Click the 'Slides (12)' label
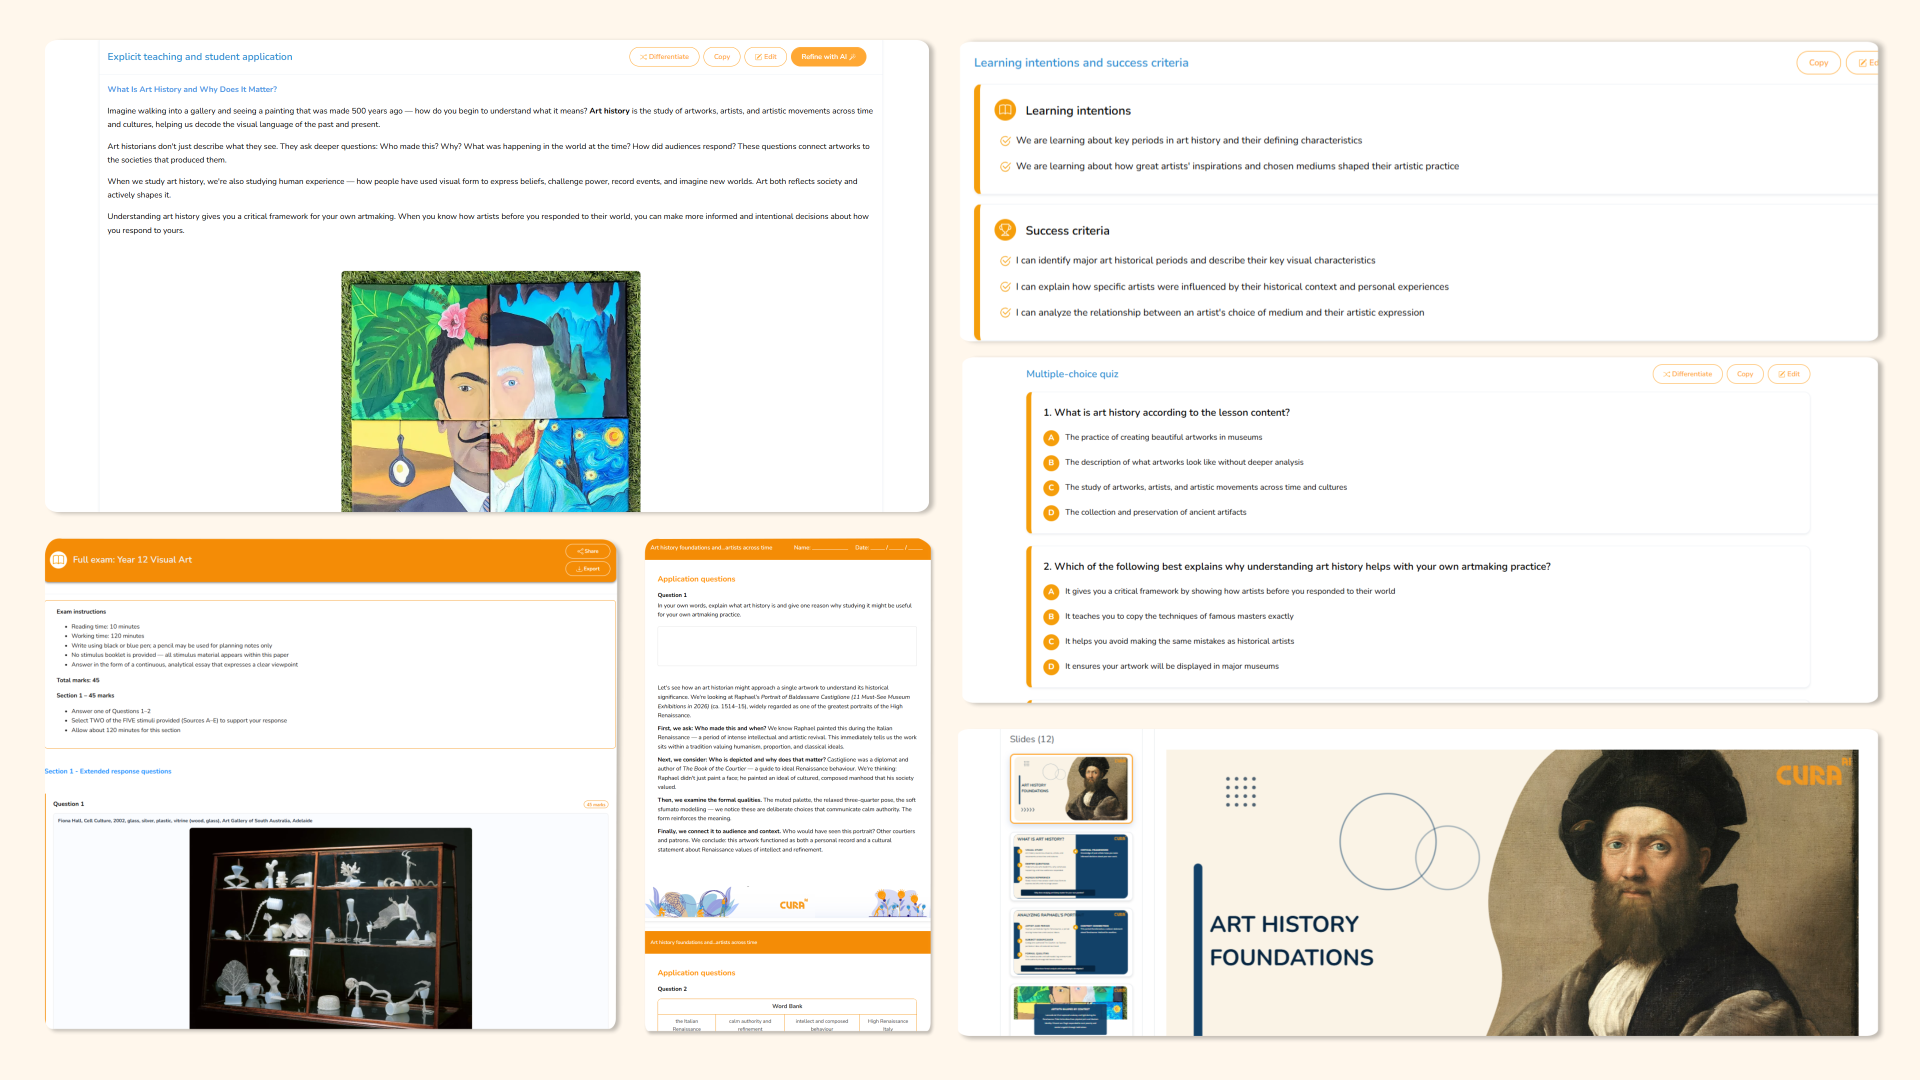The height and width of the screenshot is (1080, 1920). pos(1032,739)
